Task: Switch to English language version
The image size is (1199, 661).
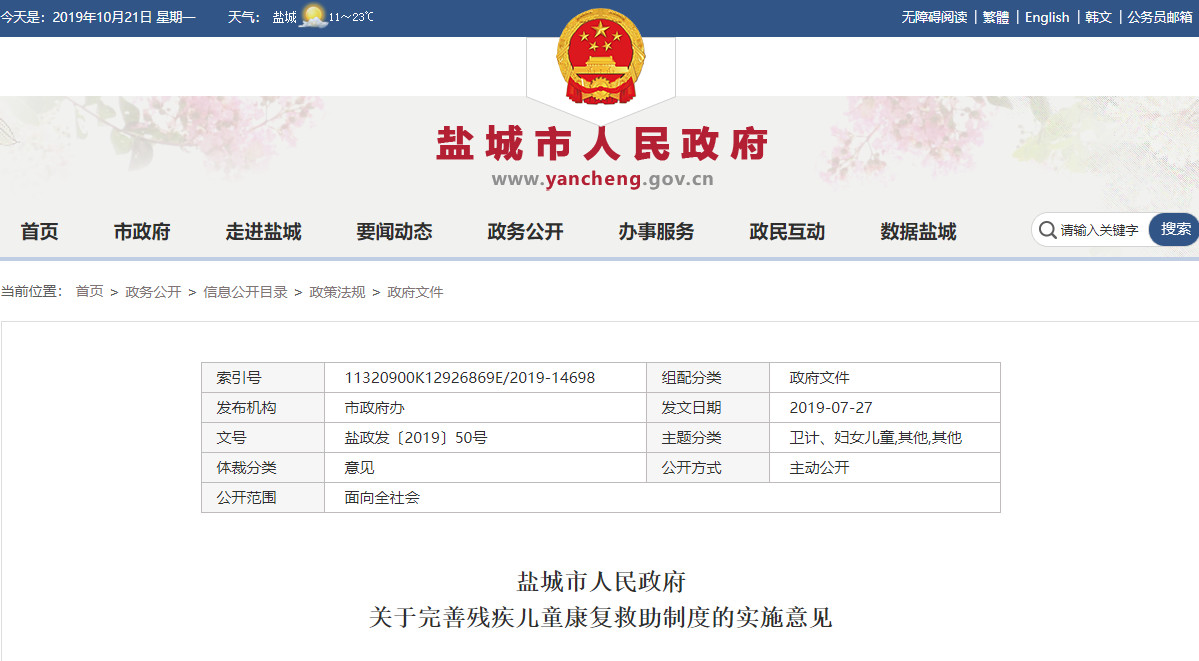Action: point(1047,17)
